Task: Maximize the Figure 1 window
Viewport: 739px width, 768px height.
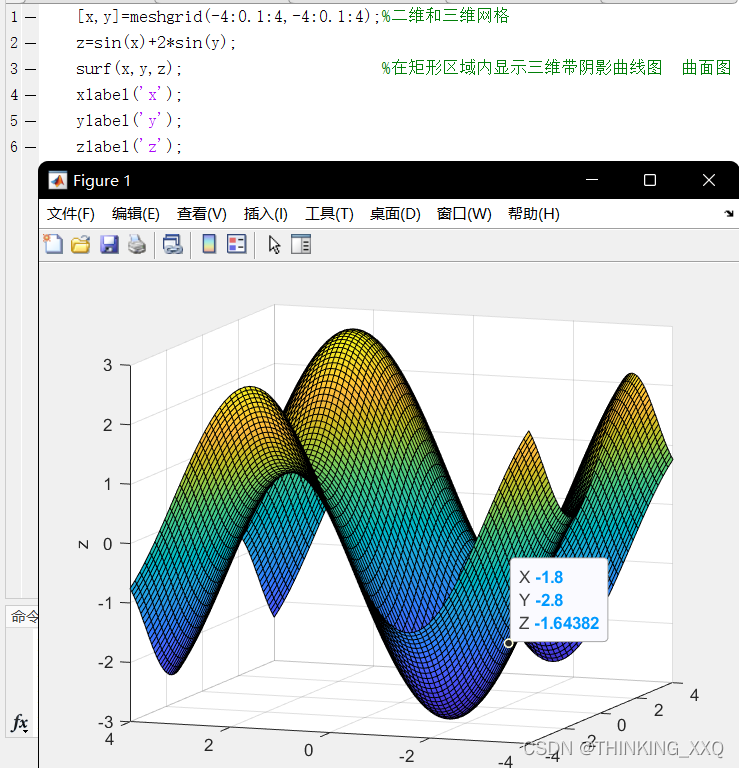Action: click(x=650, y=180)
